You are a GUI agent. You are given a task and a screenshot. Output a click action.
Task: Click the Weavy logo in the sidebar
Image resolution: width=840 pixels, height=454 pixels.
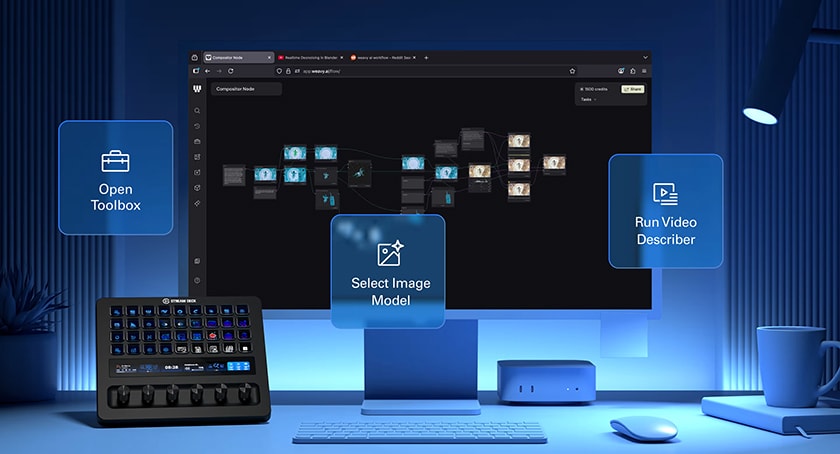click(197, 89)
